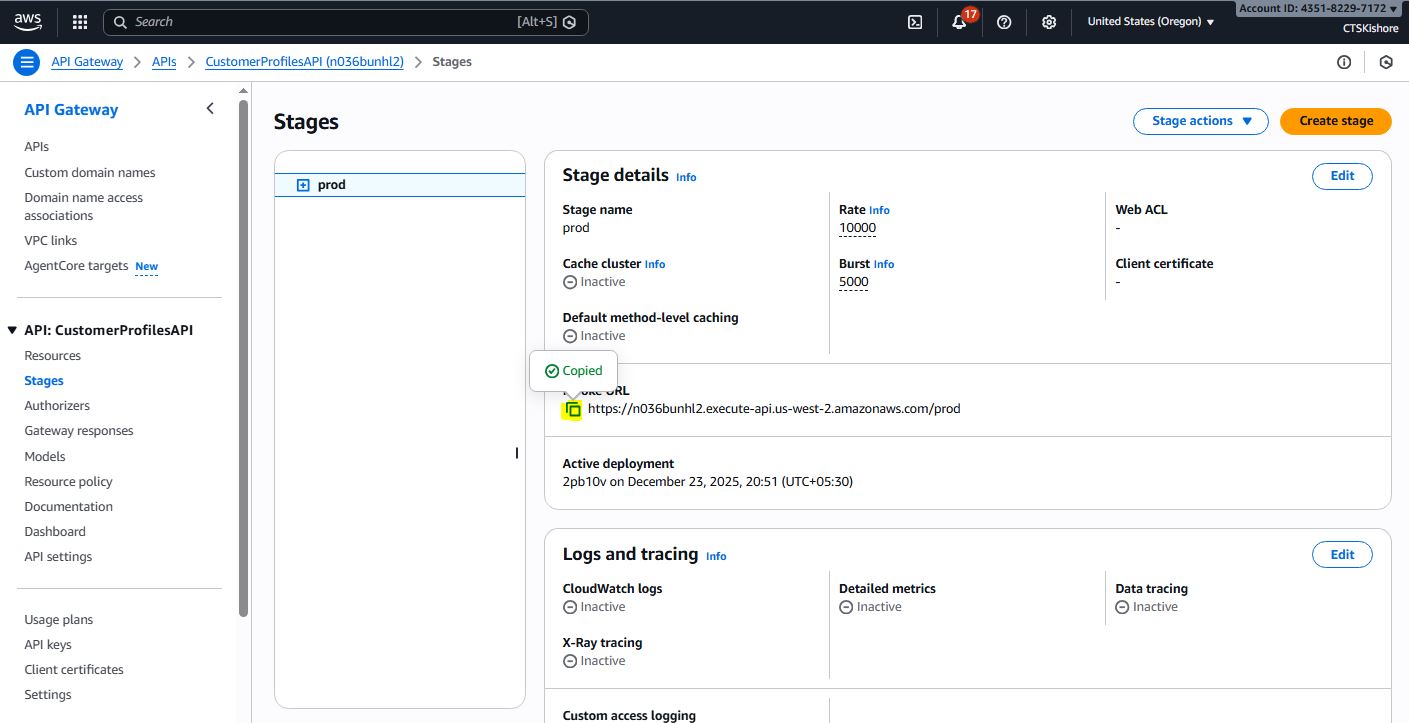The width and height of the screenshot is (1409, 723).
Task: Click the CustomerProfilesAPI breadcrumb link
Action: pyautogui.click(x=304, y=62)
